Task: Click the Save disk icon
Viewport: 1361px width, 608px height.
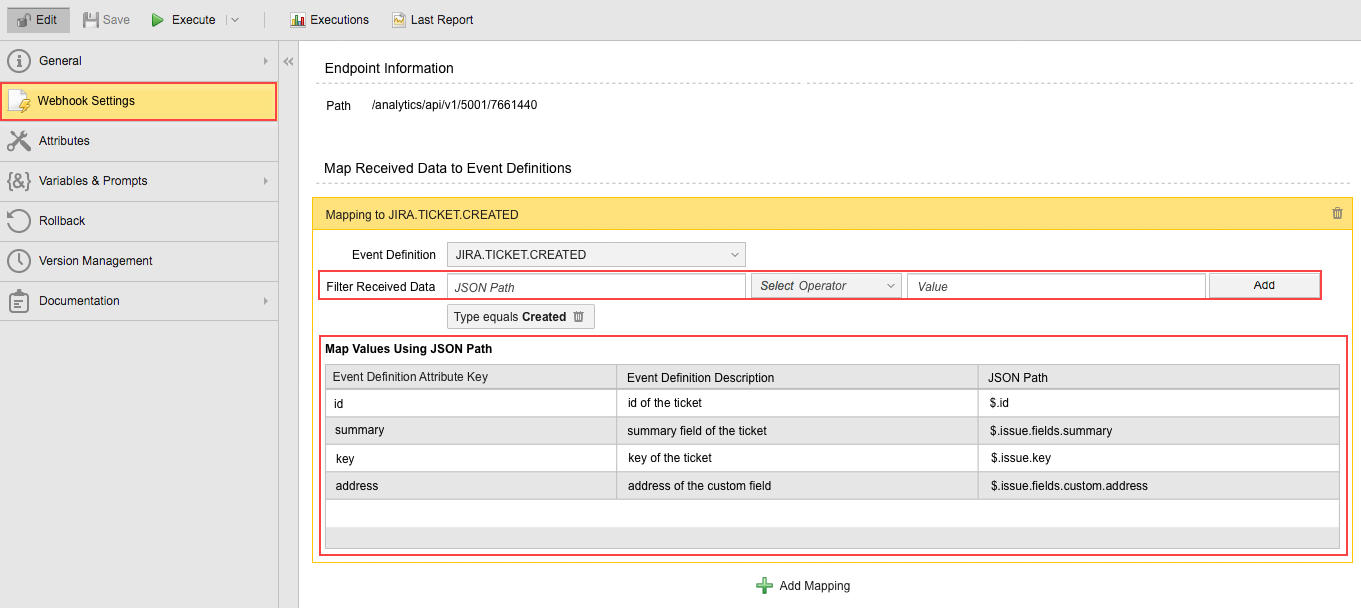Action: (91, 20)
